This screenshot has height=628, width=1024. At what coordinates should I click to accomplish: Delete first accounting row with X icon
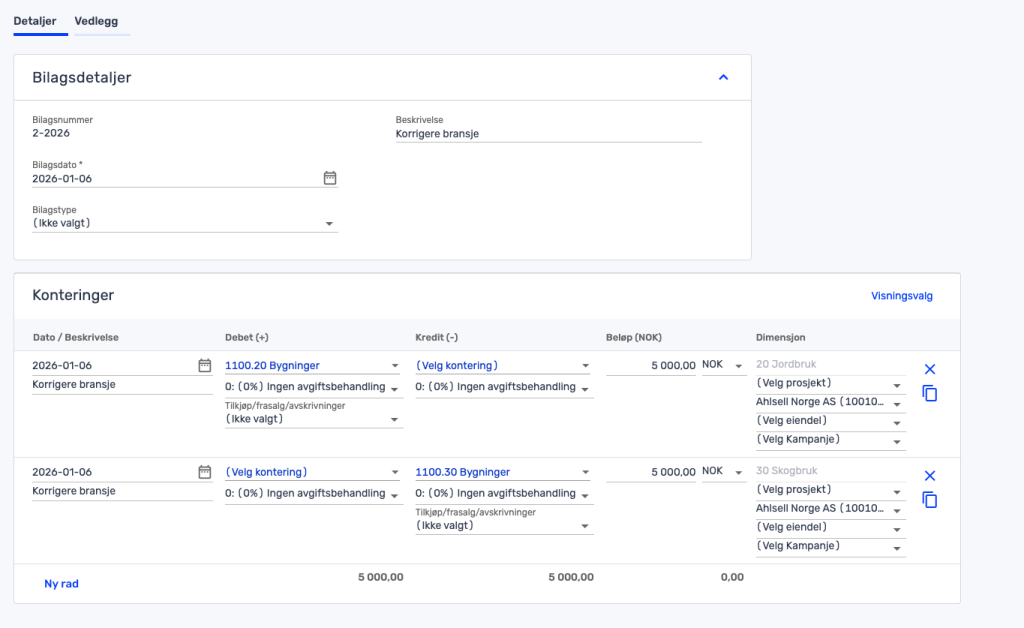930,369
